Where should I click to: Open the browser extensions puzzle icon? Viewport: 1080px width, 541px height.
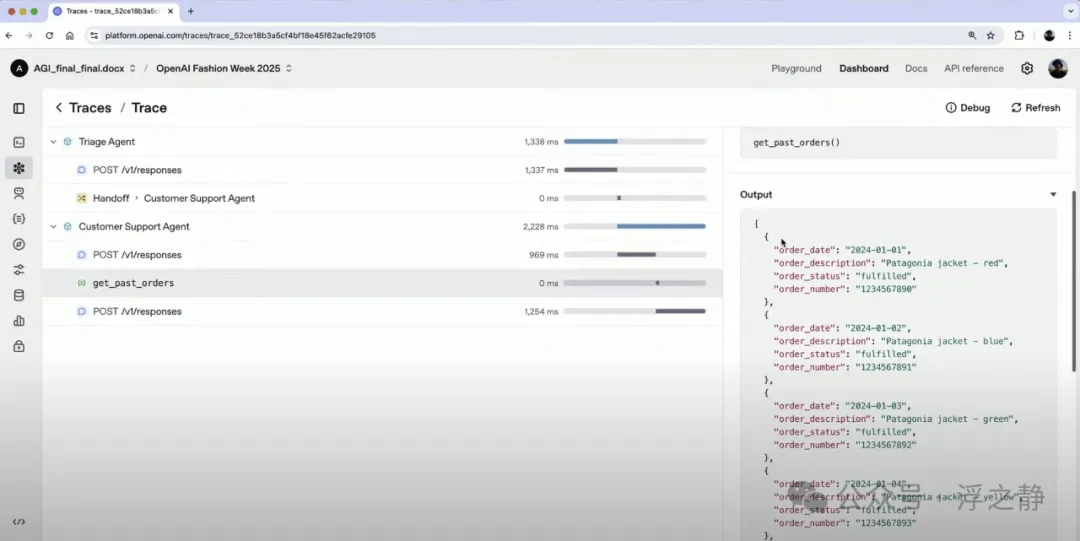[x=1019, y=35]
